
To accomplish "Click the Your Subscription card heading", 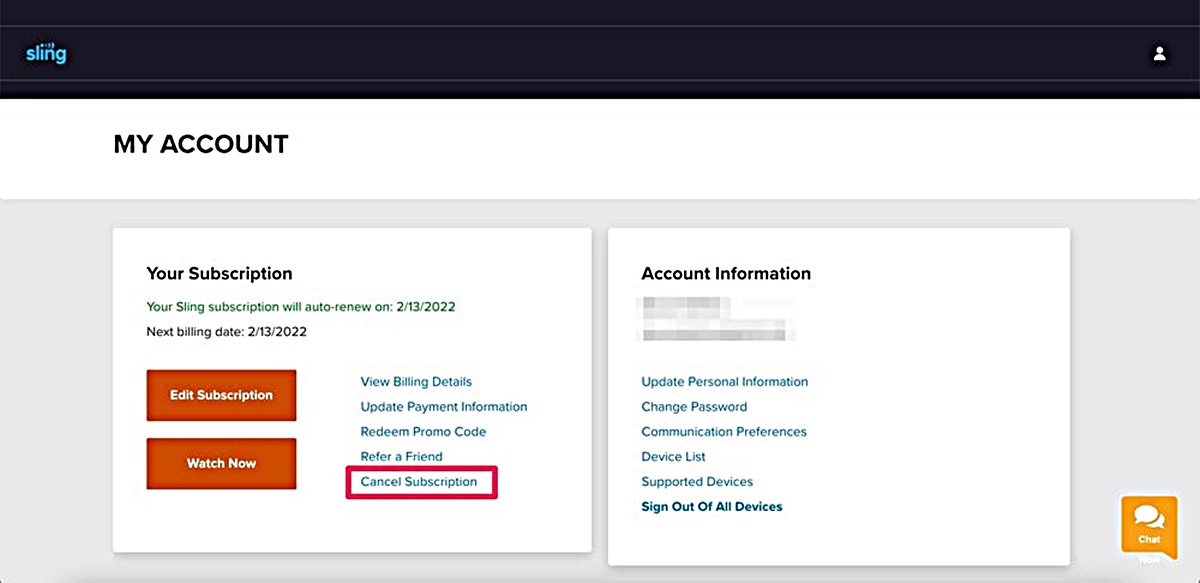I will [x=219, y=274].
